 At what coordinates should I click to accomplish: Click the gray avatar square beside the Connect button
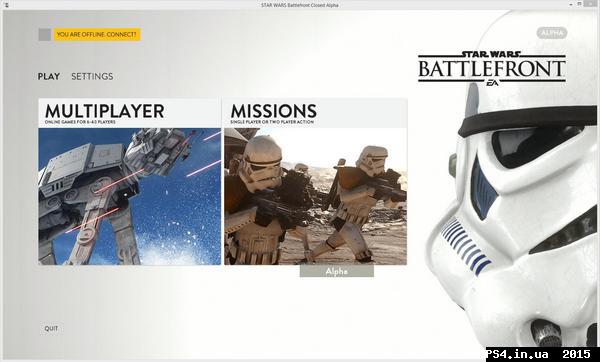[x=45, y=34]
